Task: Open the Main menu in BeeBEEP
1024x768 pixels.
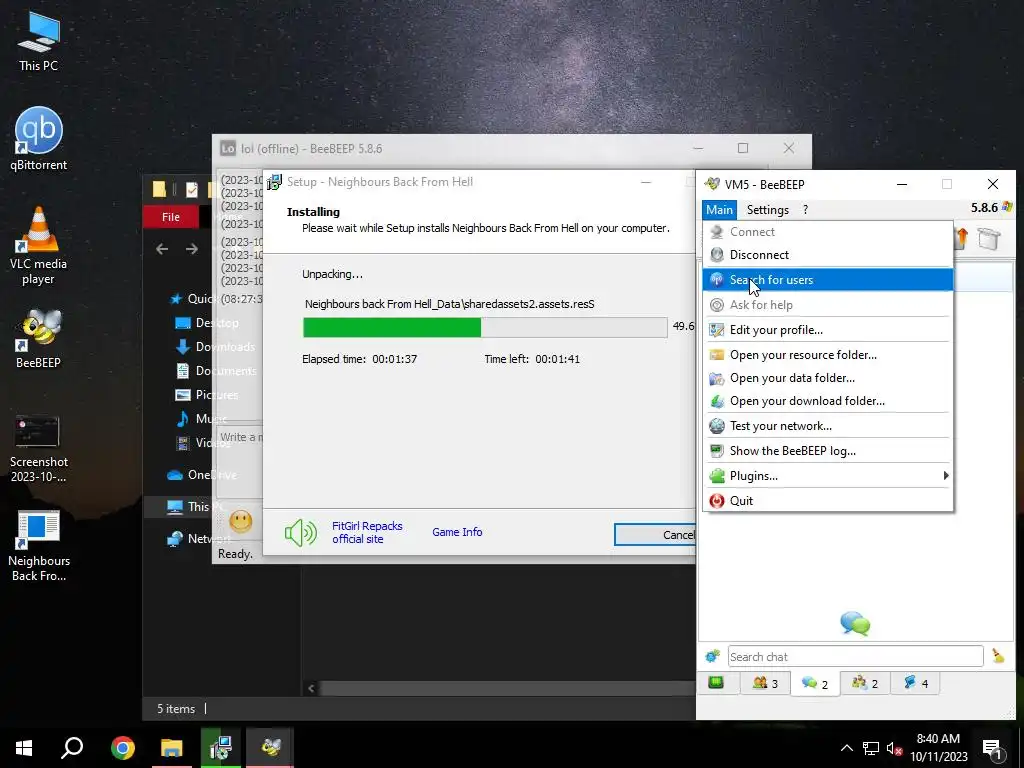Action: click(x=719, y=210)
